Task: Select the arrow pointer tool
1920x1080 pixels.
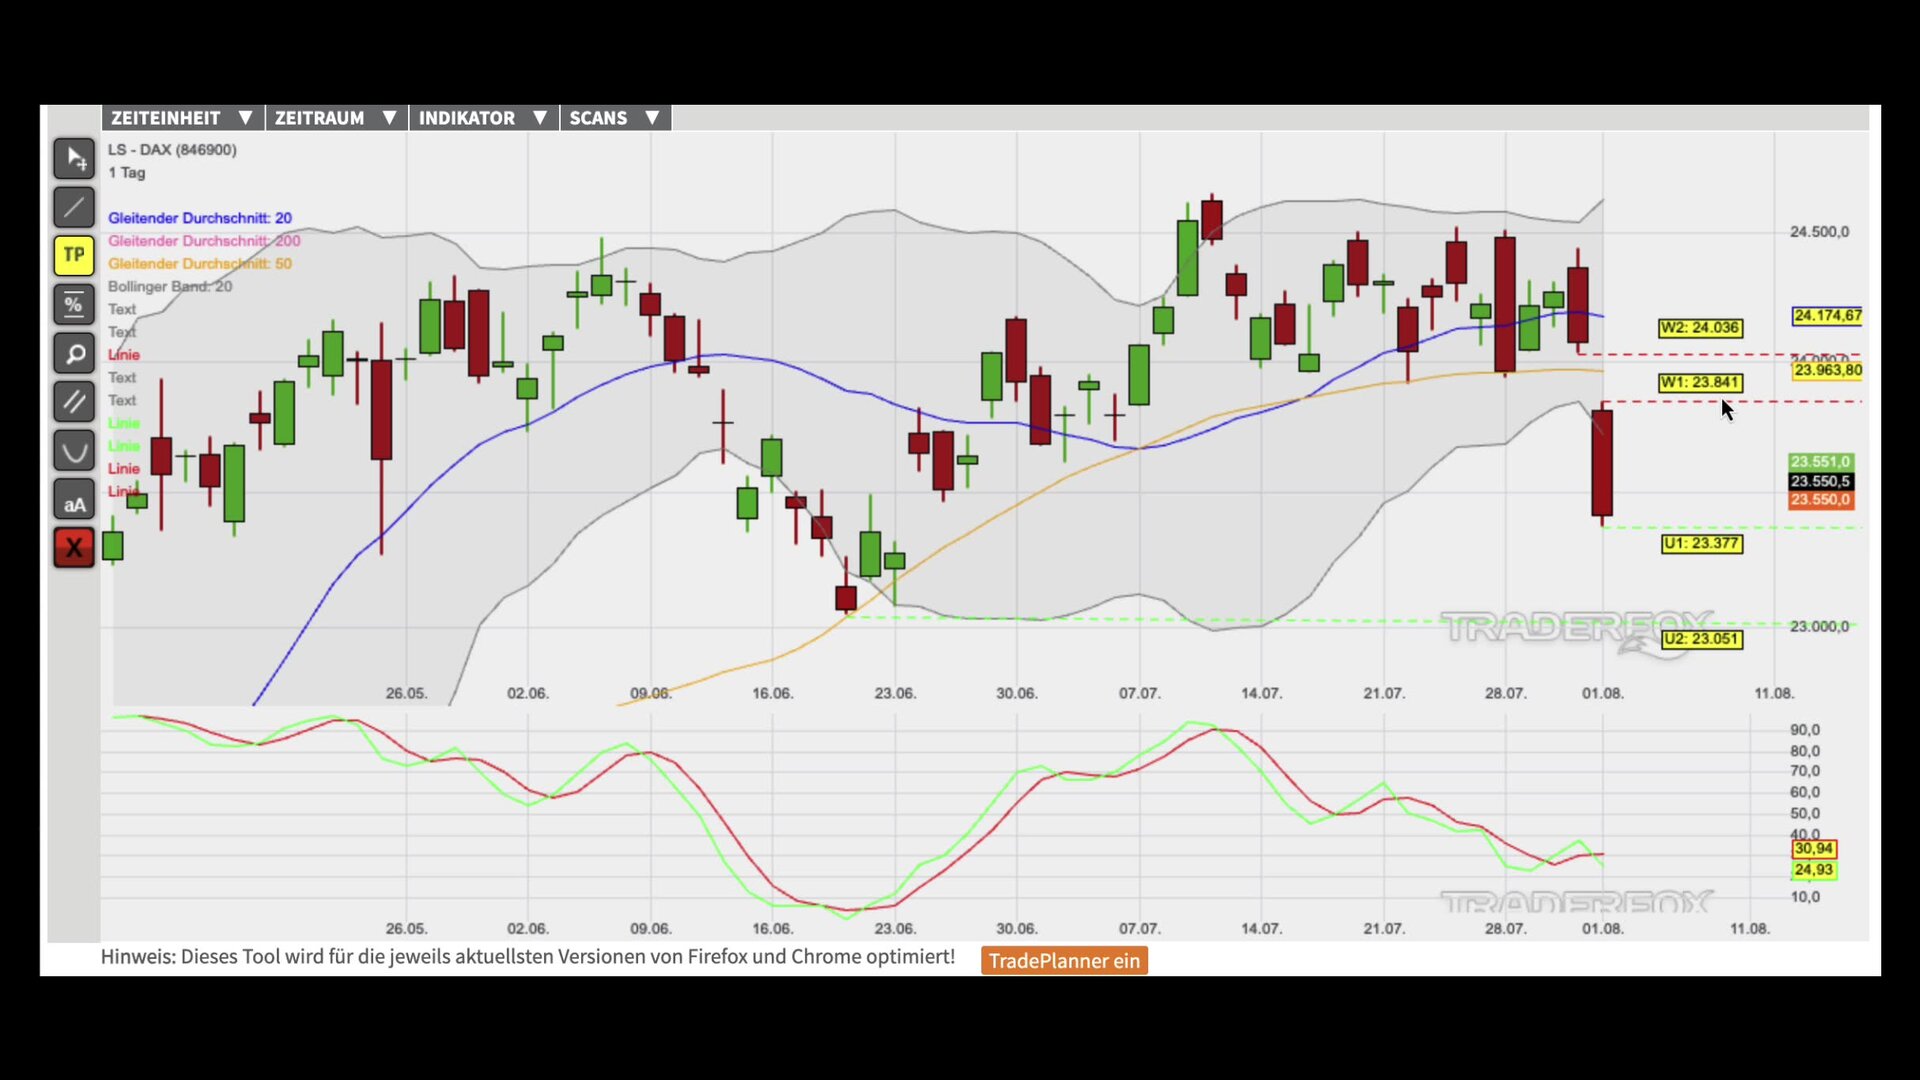Action: [74, 158]
